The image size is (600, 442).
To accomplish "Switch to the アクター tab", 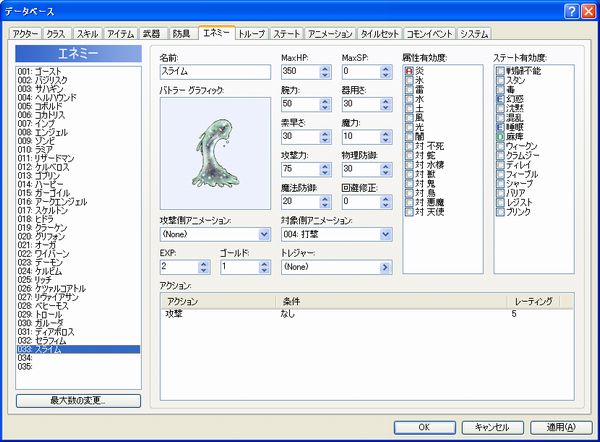I will [x=25, y=34].
